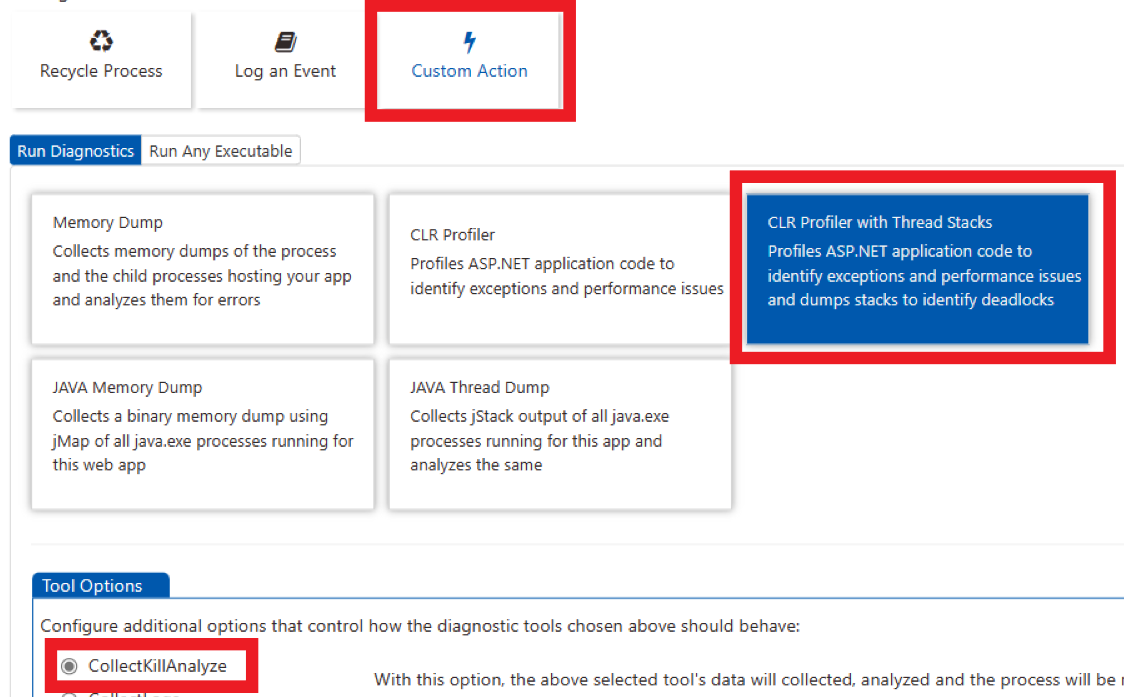
Task: Enable the CollectKillAnalyze radio button
Action: pyautogui.click(x=69, y=666)
